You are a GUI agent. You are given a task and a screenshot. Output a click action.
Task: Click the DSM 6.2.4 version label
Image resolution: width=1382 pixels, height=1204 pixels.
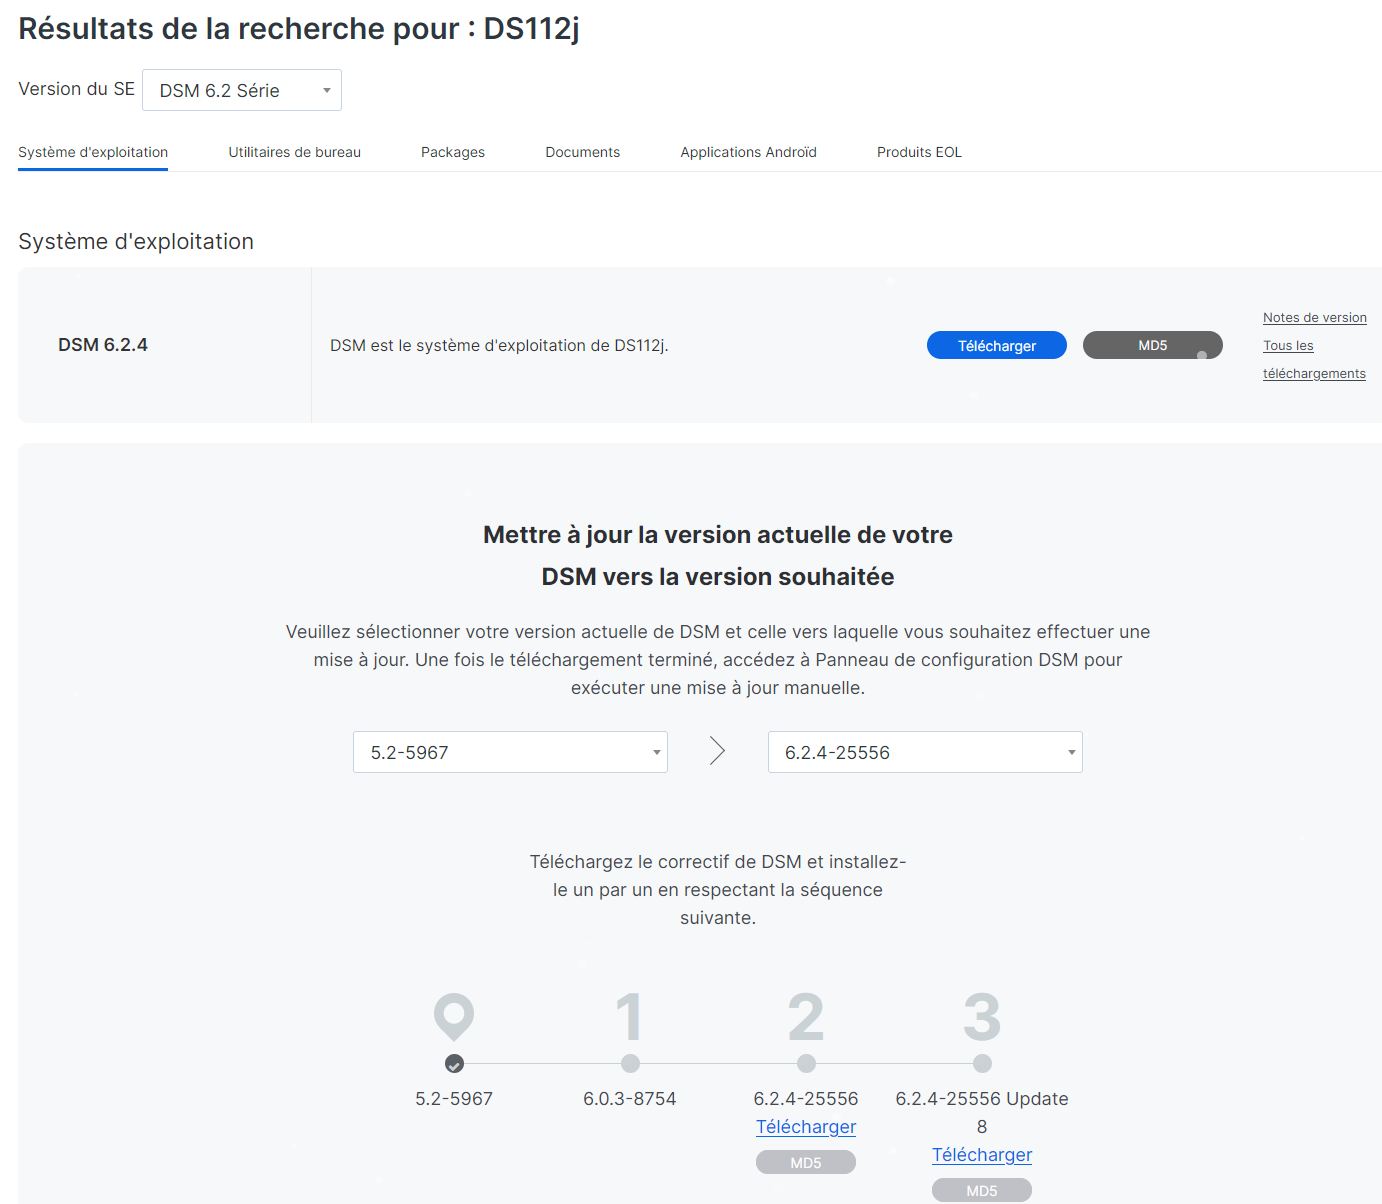[x=103, y=345]
